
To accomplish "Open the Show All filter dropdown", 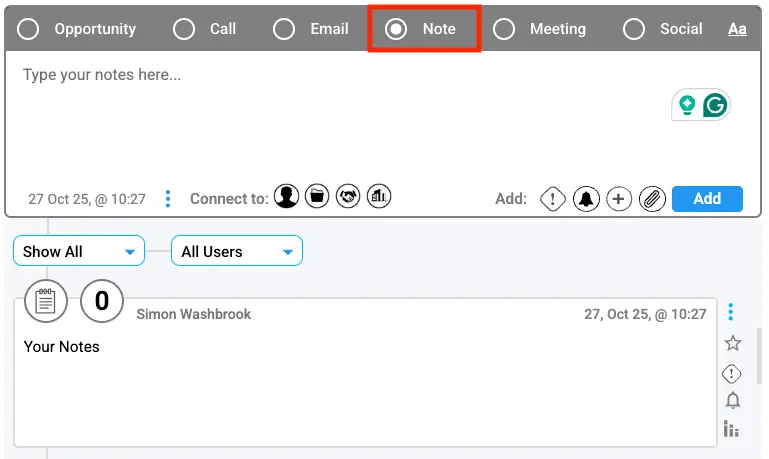I will pos(79,252).
